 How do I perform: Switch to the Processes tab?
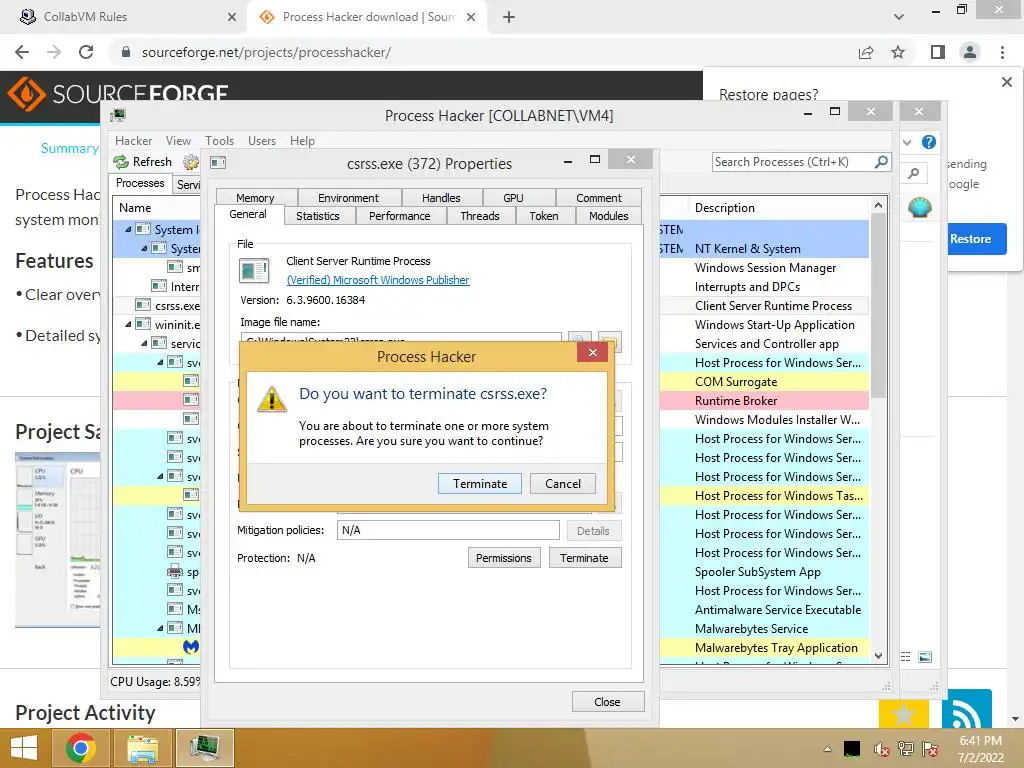[x=140, y=183]
